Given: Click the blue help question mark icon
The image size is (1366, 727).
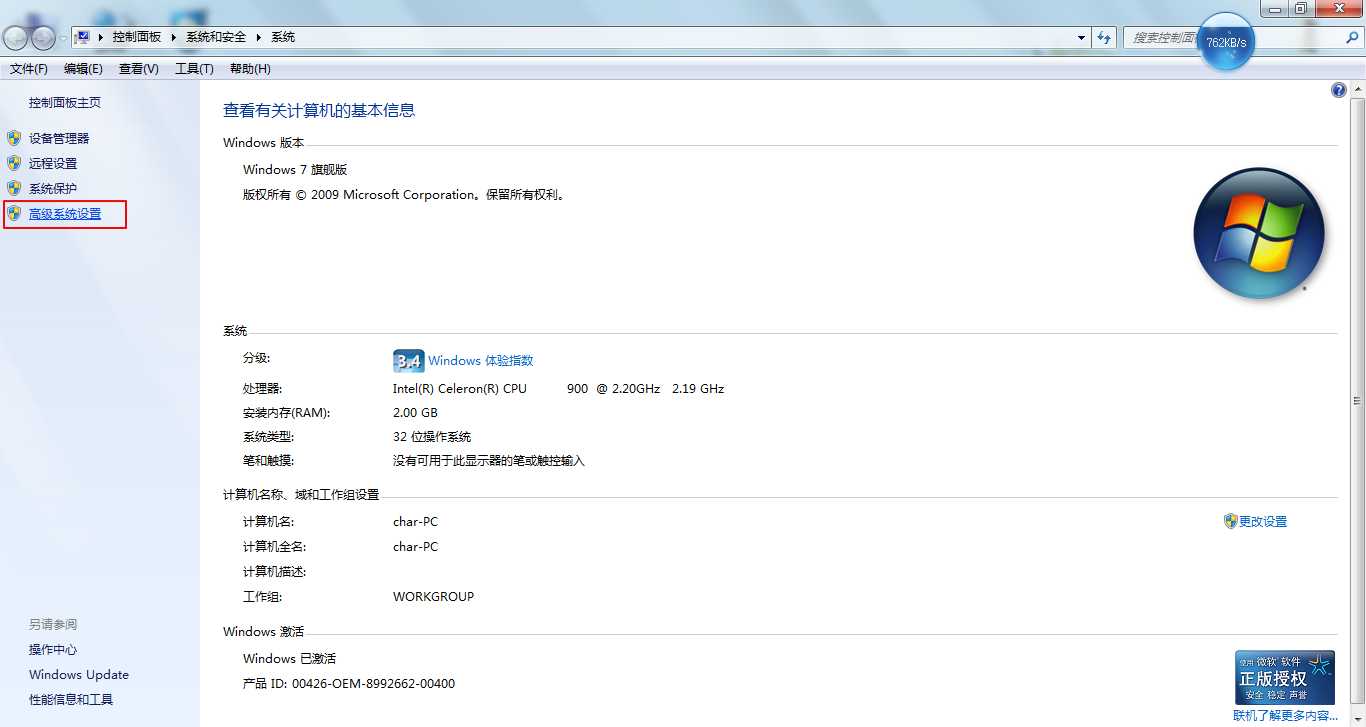Looking at the screenshot, I should tap(1339, 90).
